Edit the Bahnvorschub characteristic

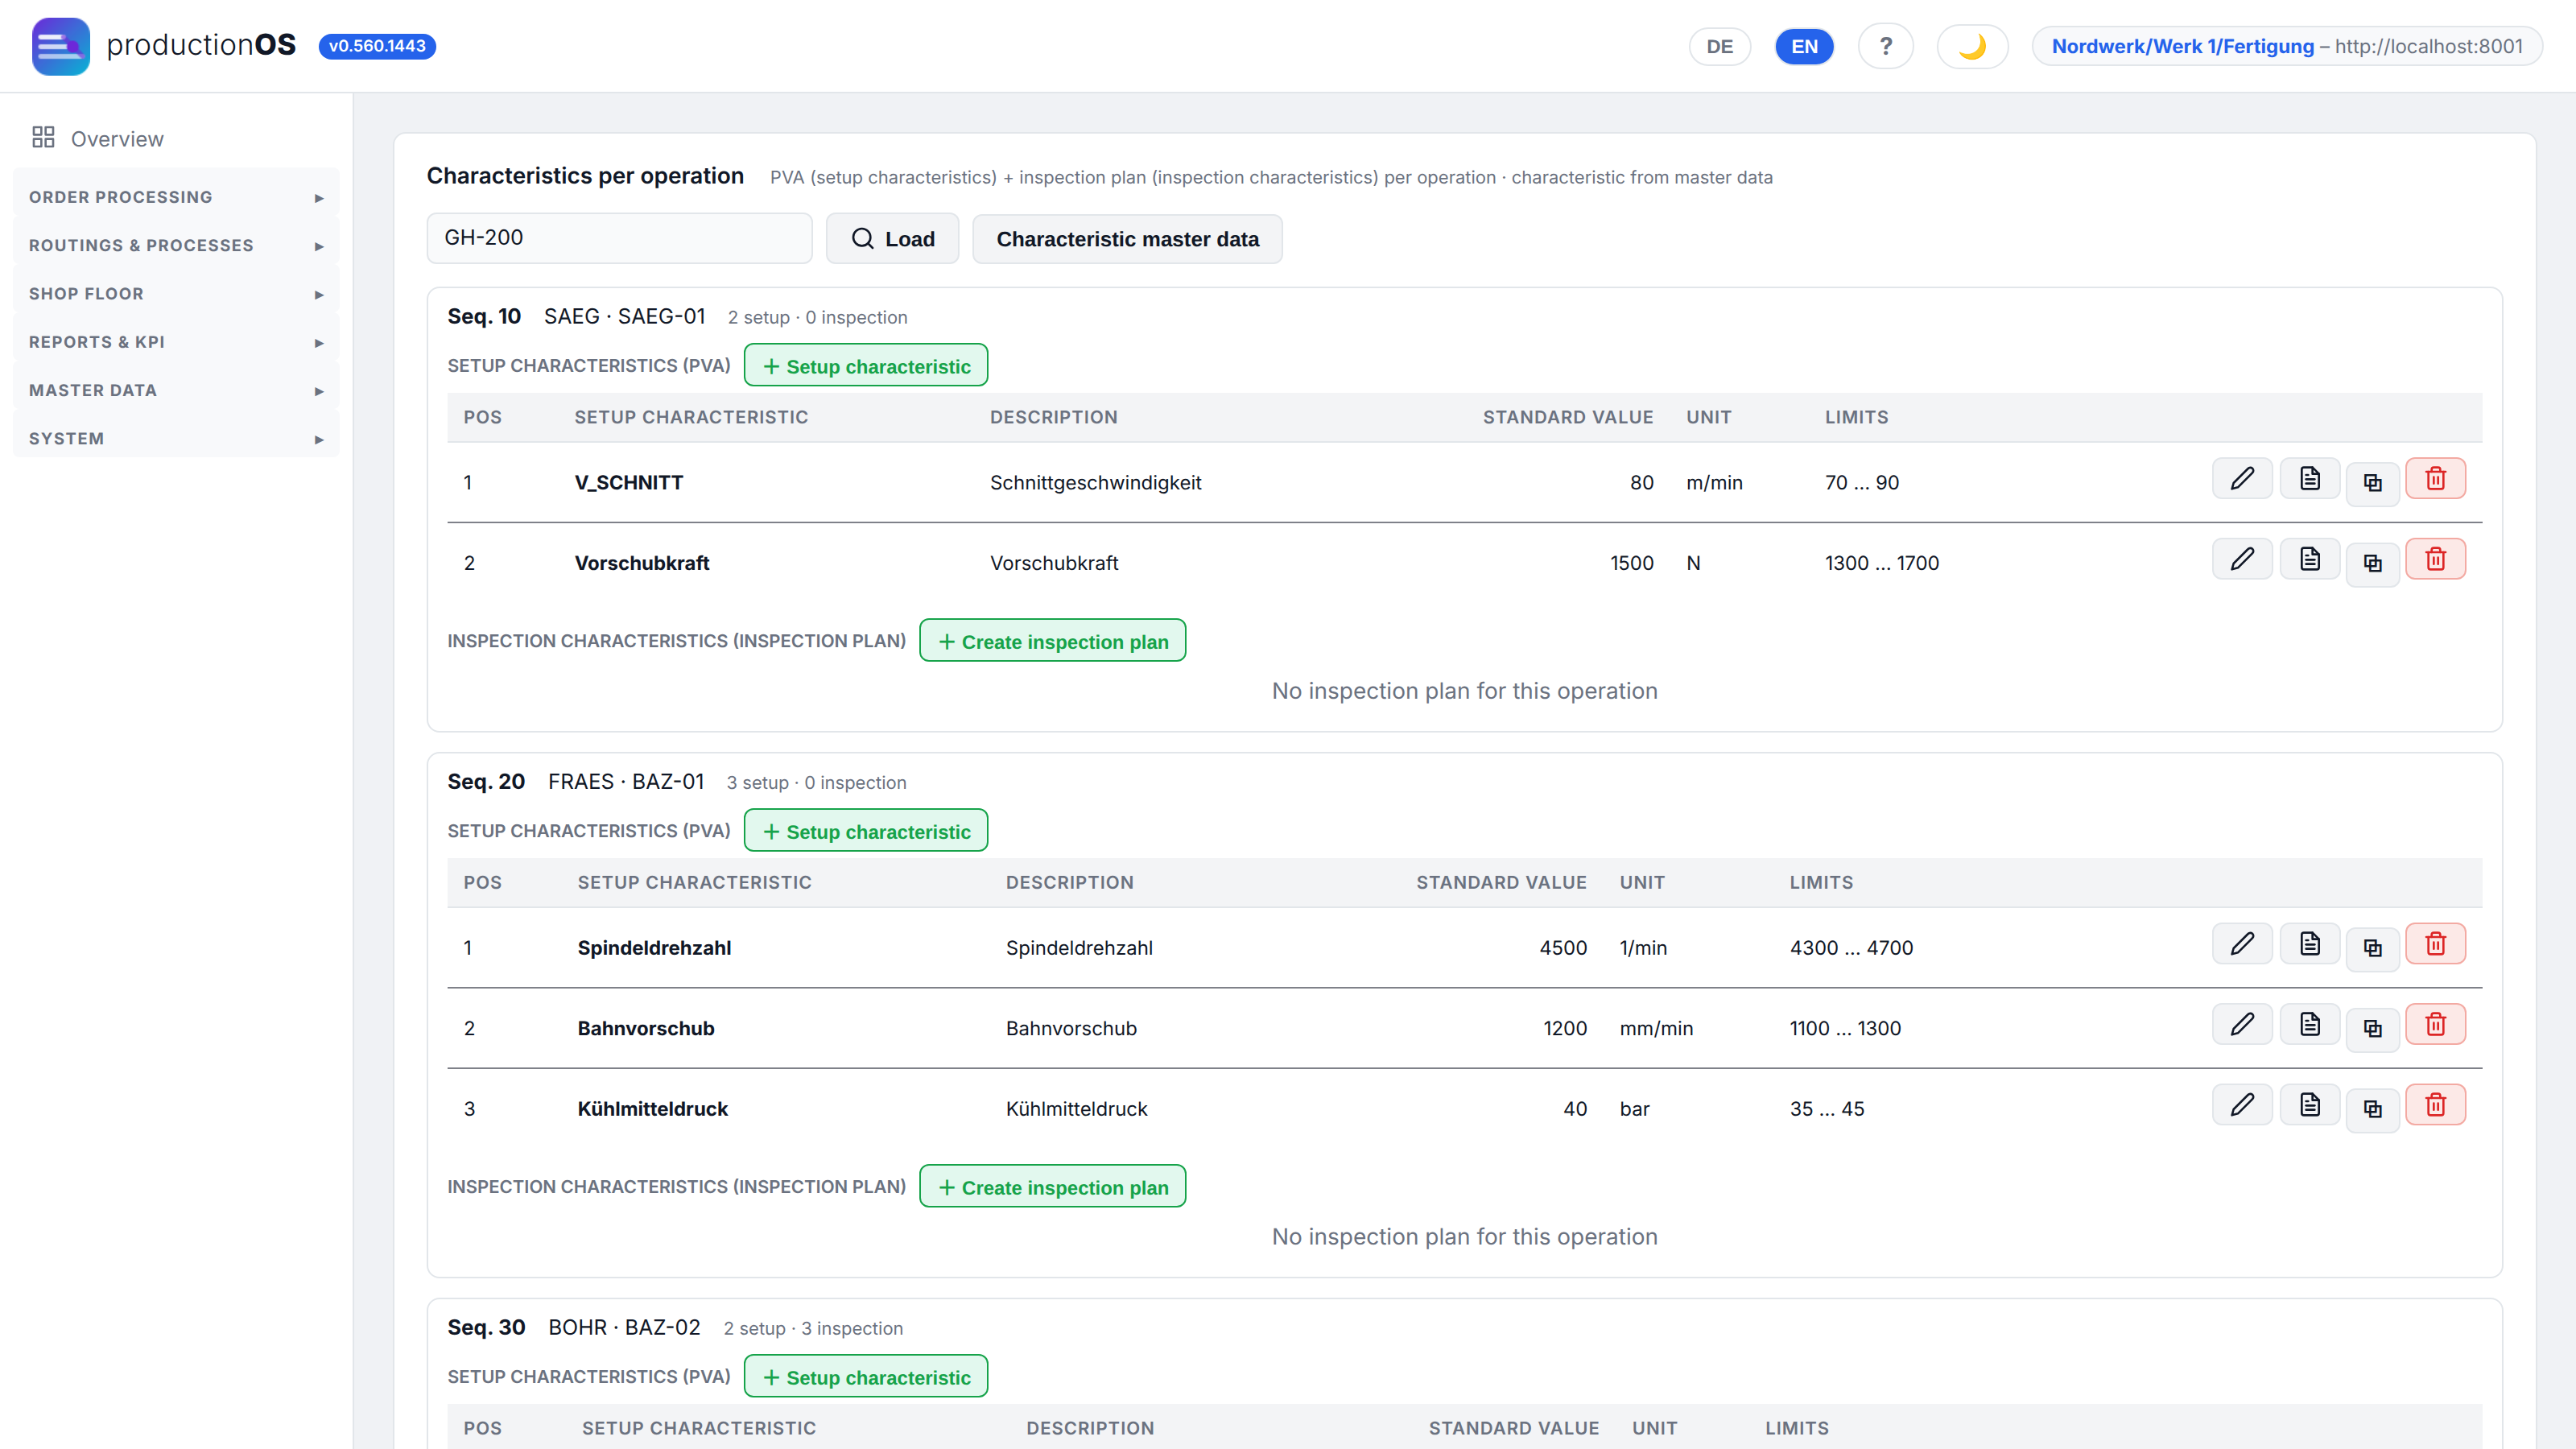point(2242,1024)
